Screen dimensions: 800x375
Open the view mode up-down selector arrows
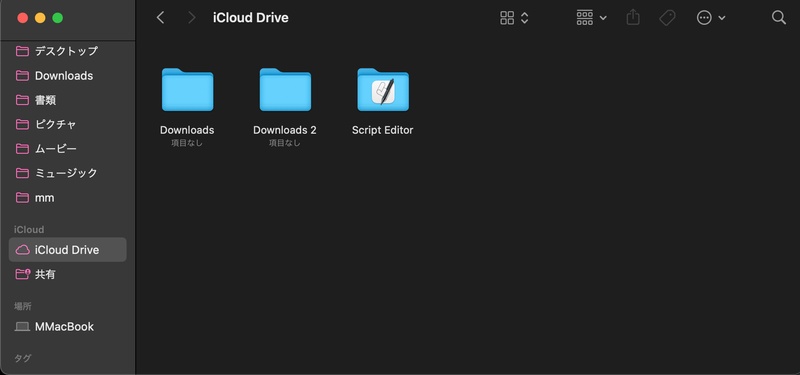(x=524, y=18)
